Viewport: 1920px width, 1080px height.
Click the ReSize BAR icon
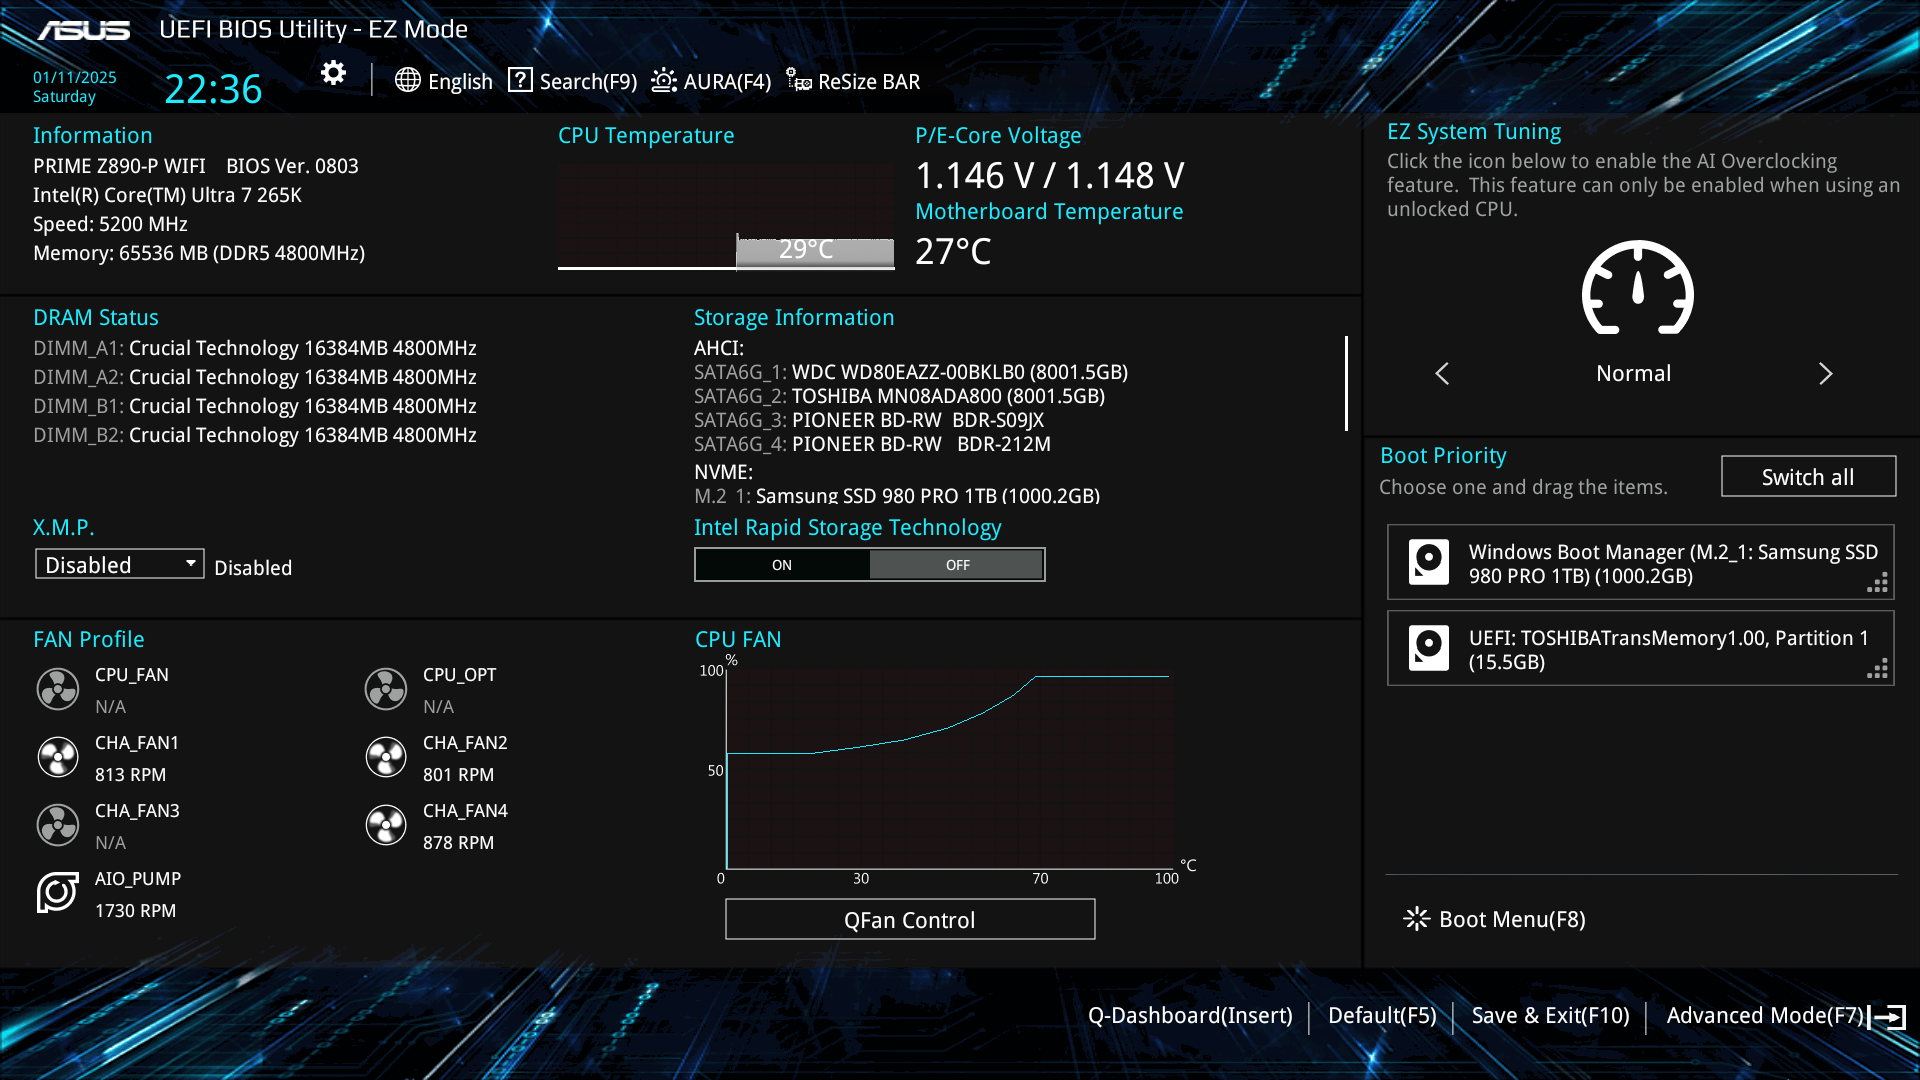click(x=798, y=80)
